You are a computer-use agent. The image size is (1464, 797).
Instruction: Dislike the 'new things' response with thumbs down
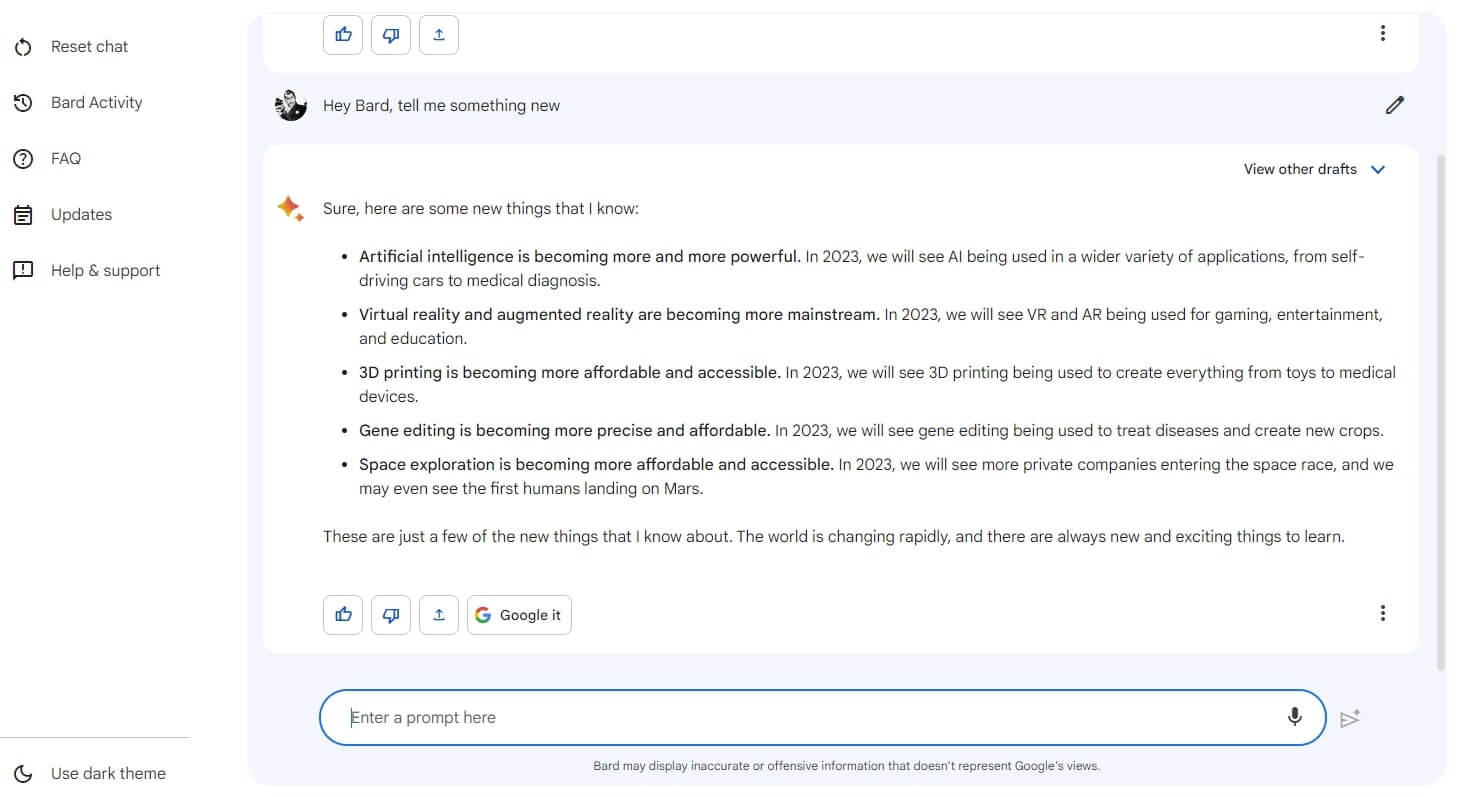391,615
